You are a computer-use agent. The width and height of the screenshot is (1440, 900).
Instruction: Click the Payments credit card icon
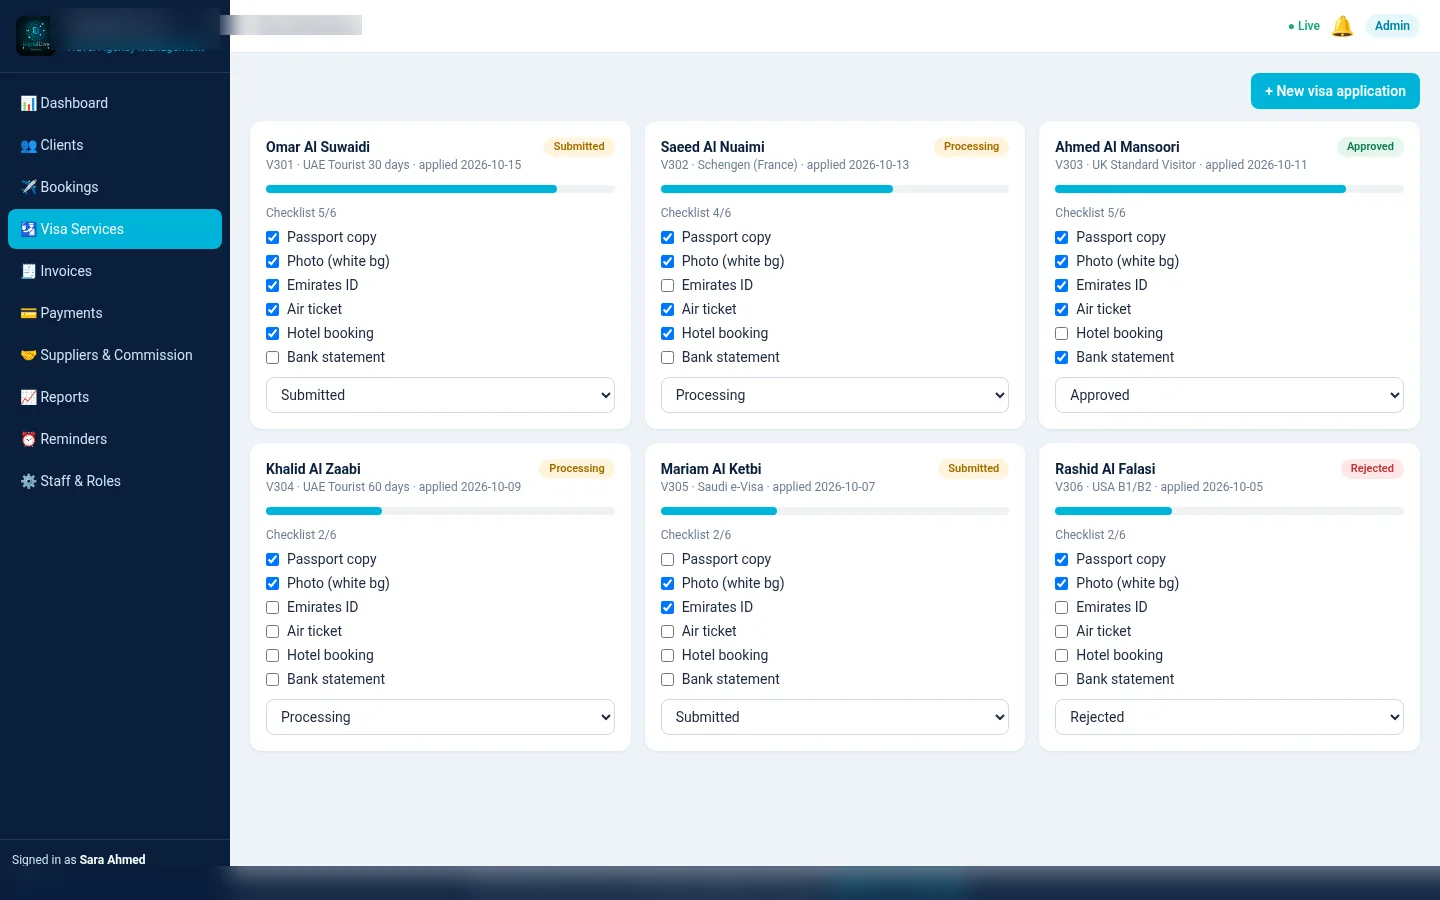click(x=28, y=313)
